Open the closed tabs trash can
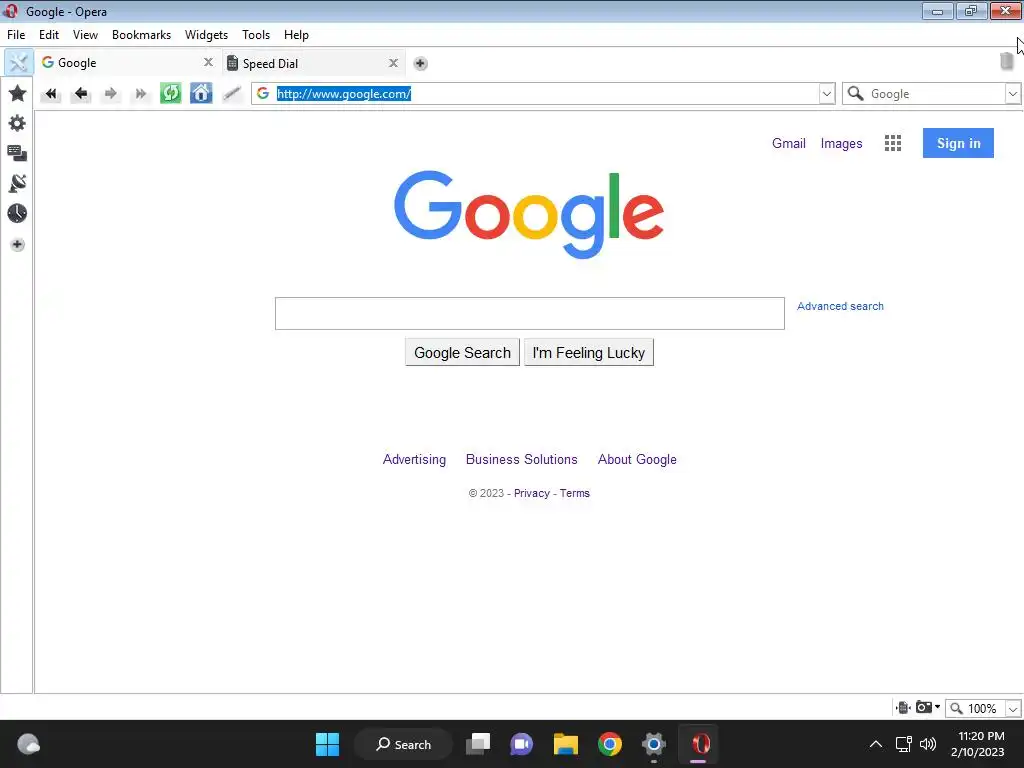Image resolution: width=1024 pixels, height=768 pixels. tap(1006, 61)
